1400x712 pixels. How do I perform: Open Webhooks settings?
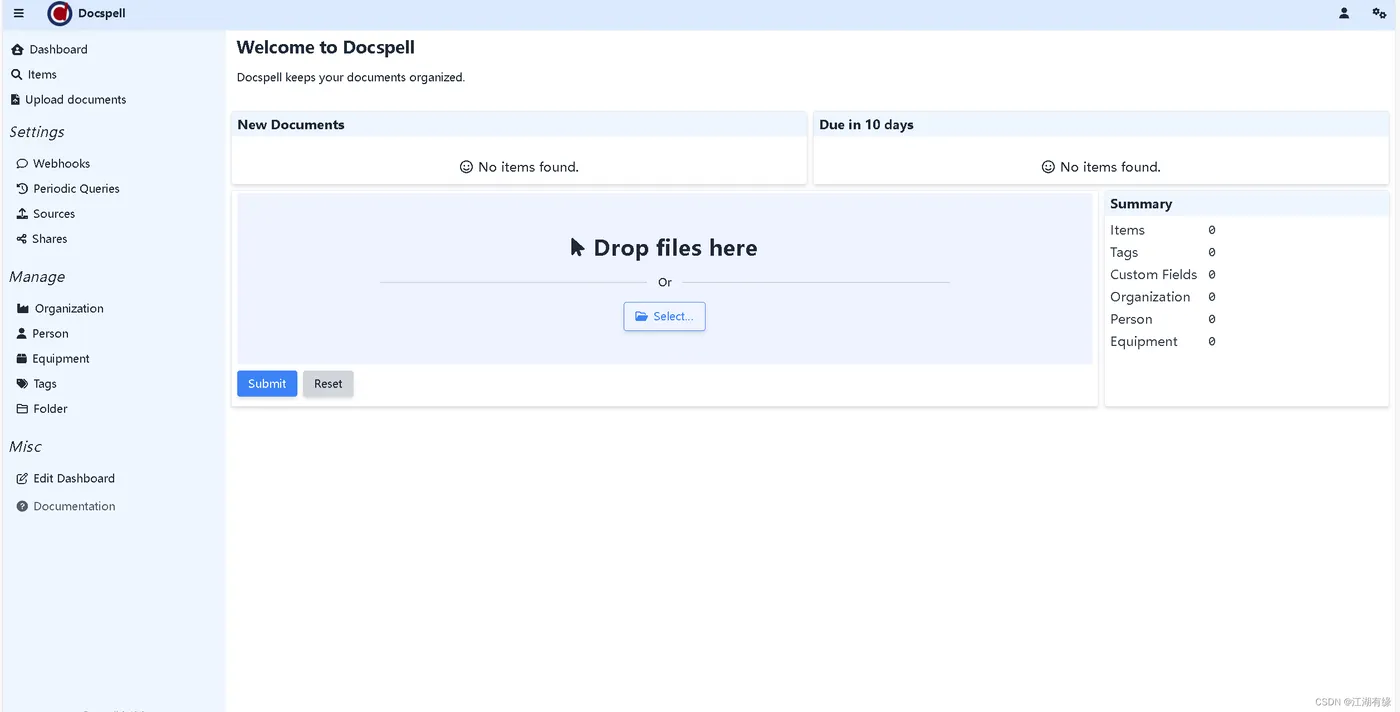coord(61,164)
